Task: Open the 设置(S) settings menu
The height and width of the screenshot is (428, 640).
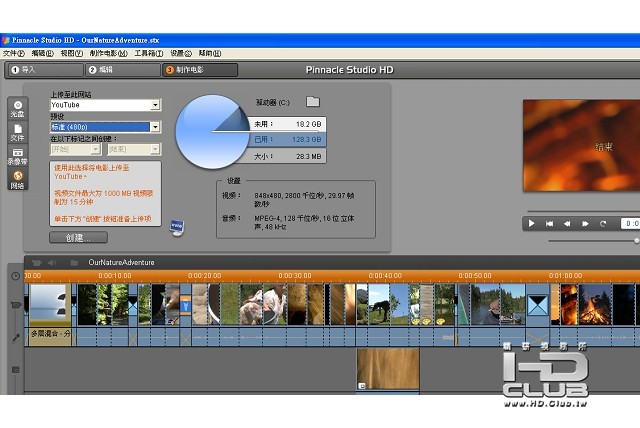Action: (x=181, y=53)
